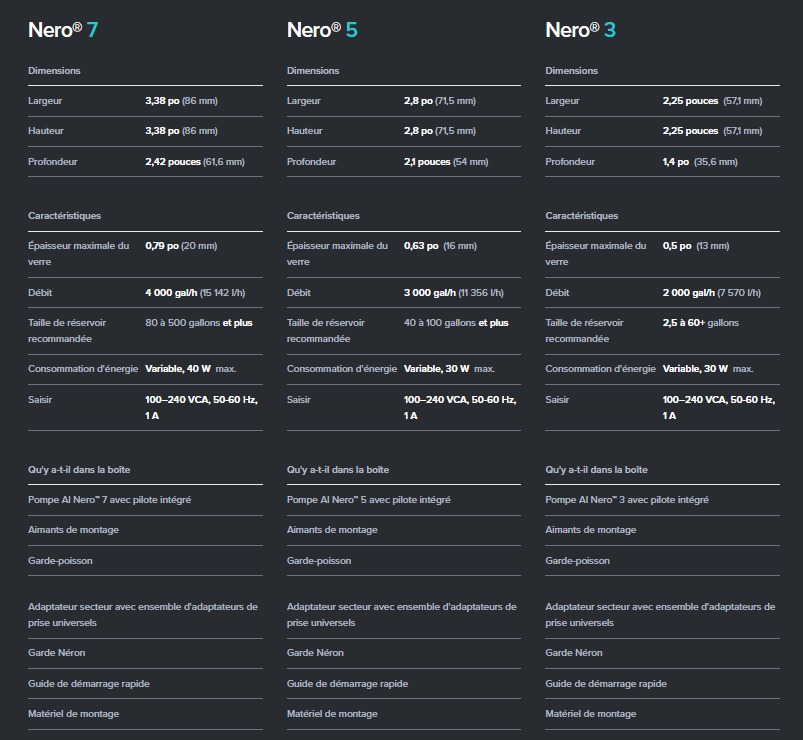
Task: Select the Caractéristiques heading under Nero 7
Action: (65, 216)
